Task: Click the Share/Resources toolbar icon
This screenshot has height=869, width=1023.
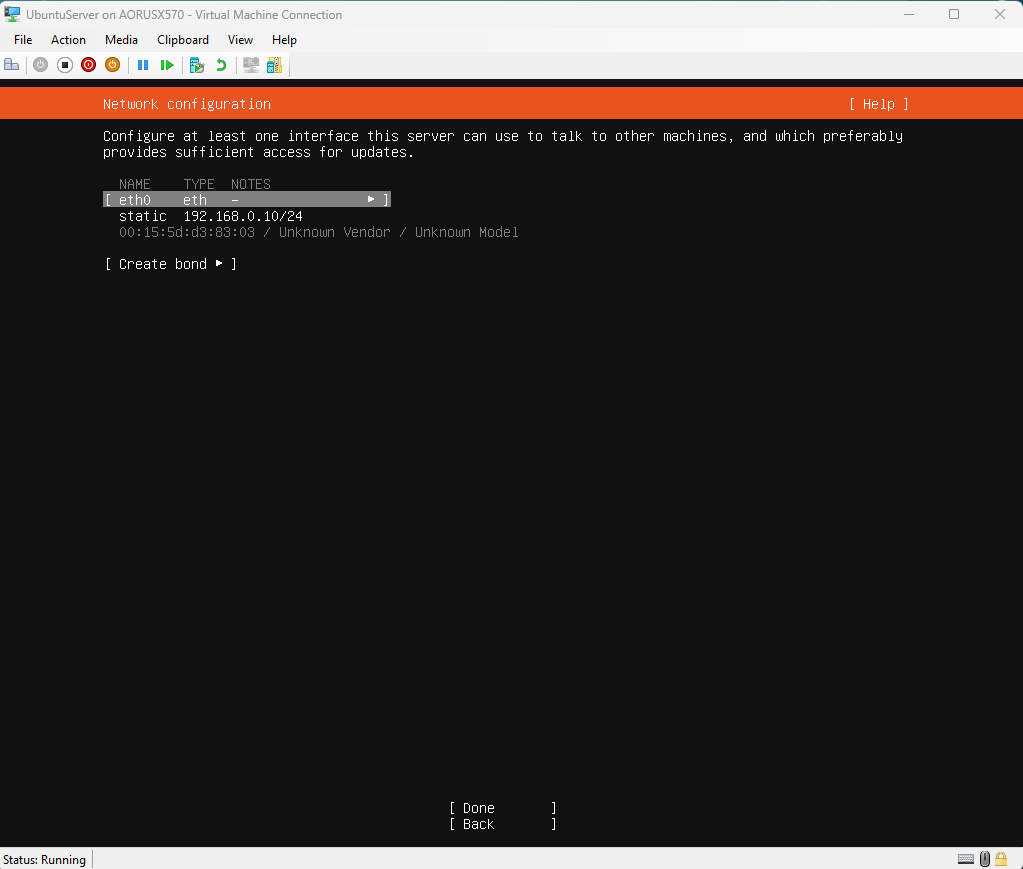Action: point(275,65)
